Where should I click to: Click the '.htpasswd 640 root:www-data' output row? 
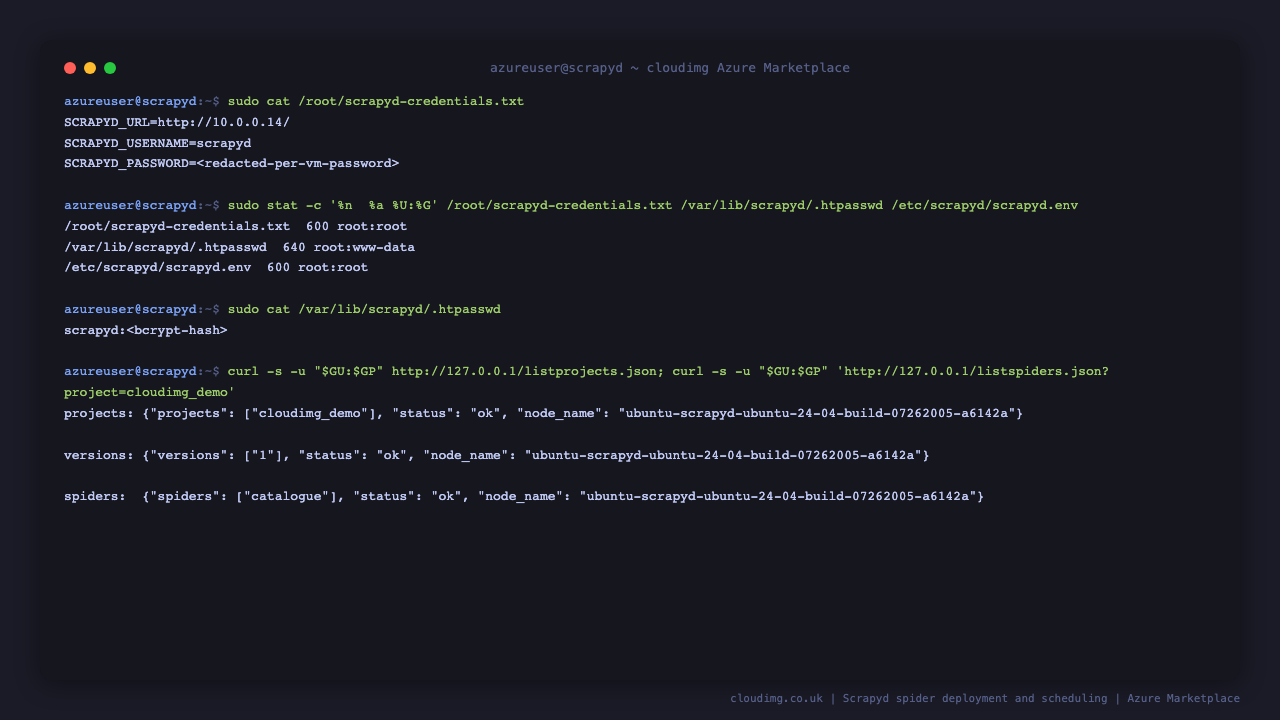(240, 247)
